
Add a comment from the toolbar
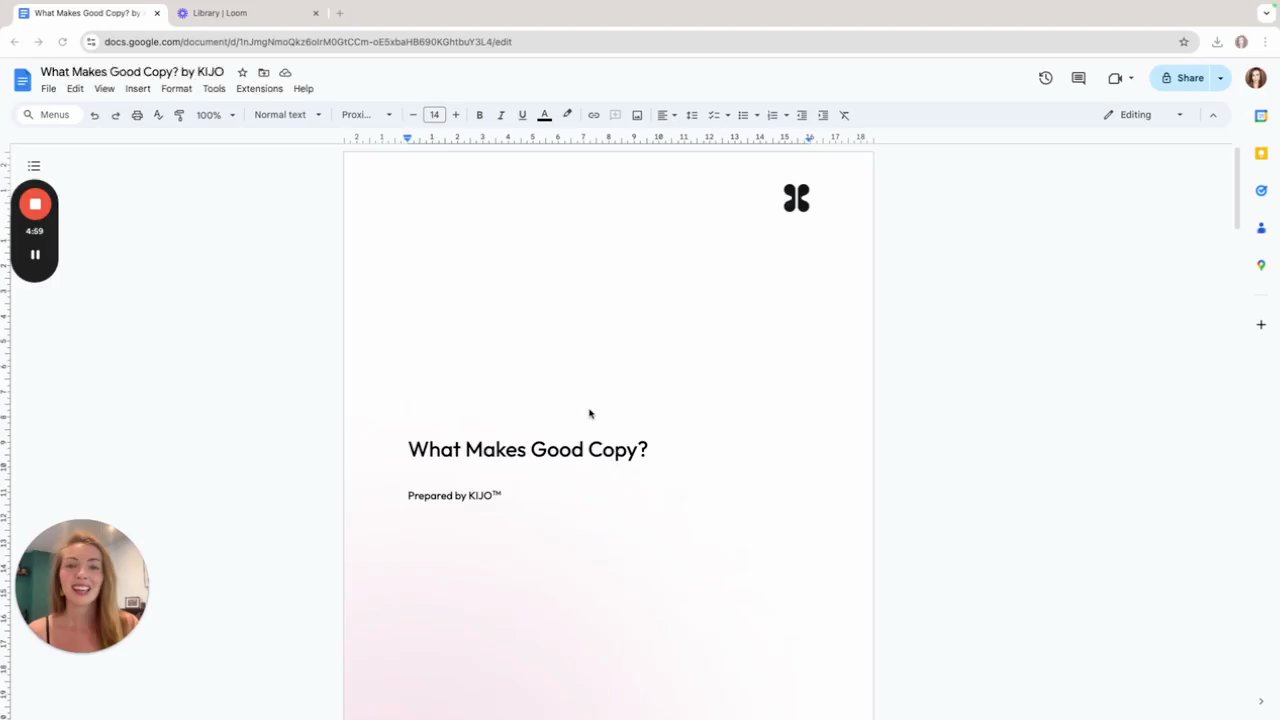615,115
